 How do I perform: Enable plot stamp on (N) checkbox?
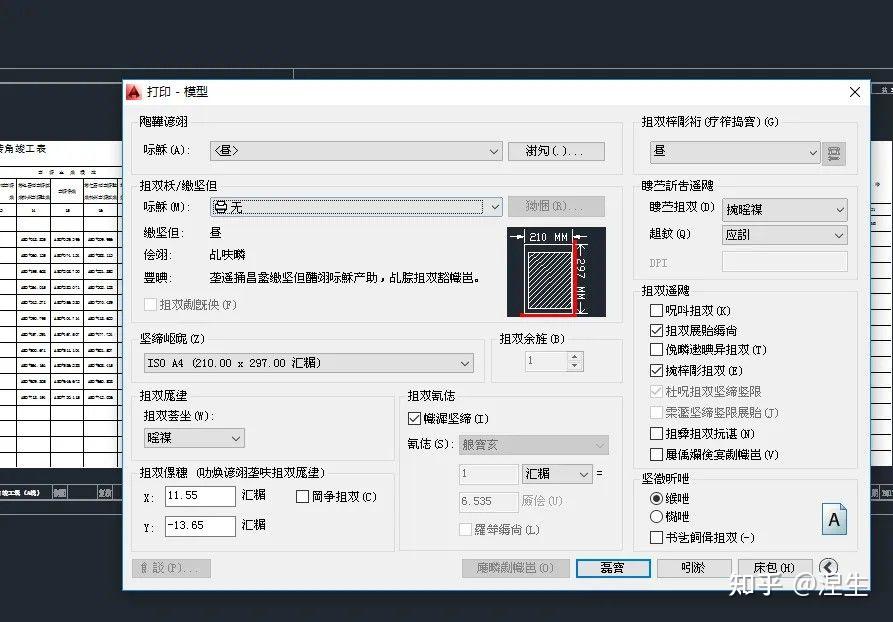pos(656,434)
